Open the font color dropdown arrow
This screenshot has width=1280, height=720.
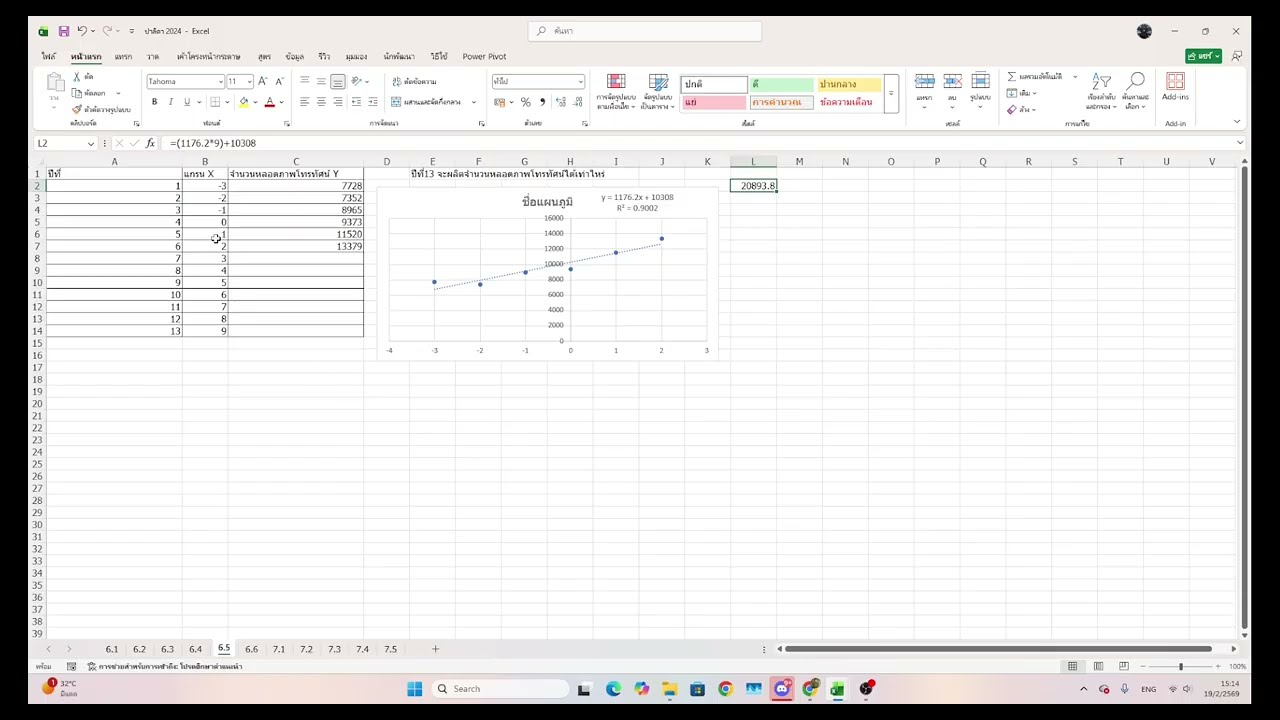[281, 102]
